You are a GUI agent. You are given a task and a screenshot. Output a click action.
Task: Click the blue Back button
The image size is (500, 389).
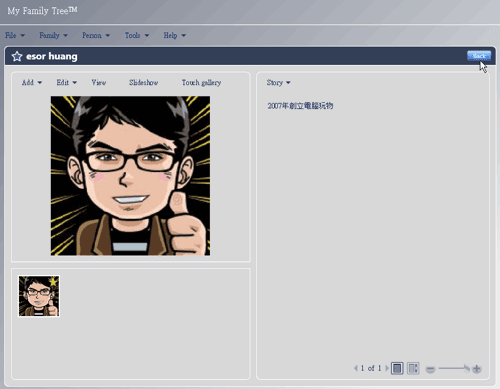479,56
